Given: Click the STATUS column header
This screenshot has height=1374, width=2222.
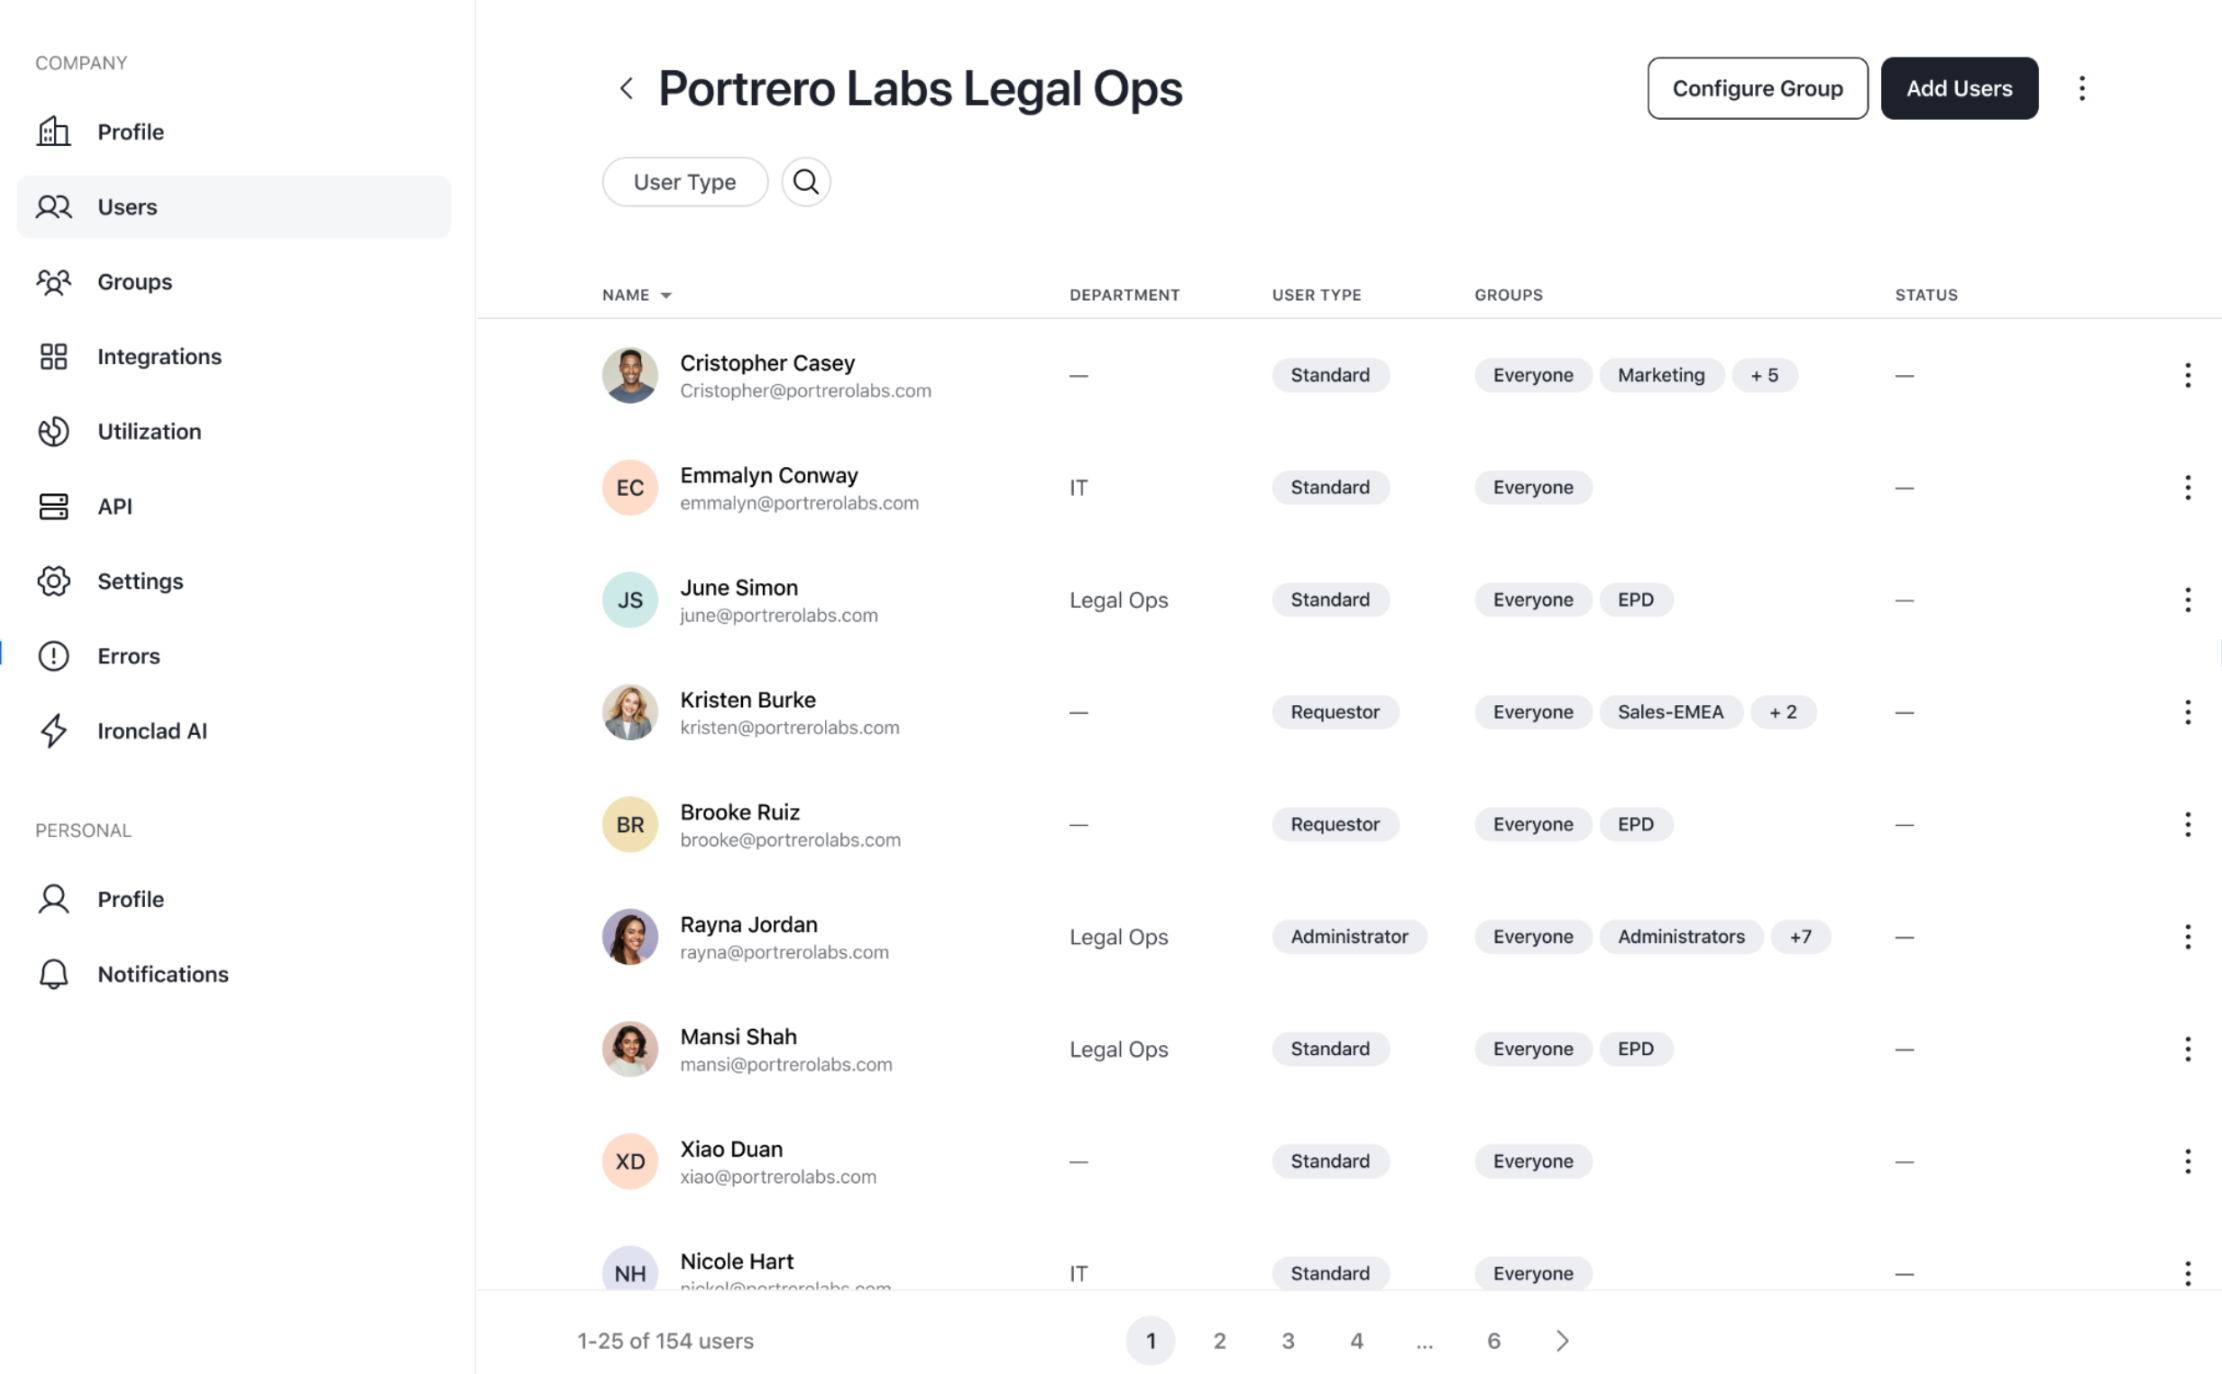Looking at the screenshot, I should click(1926, 295).
